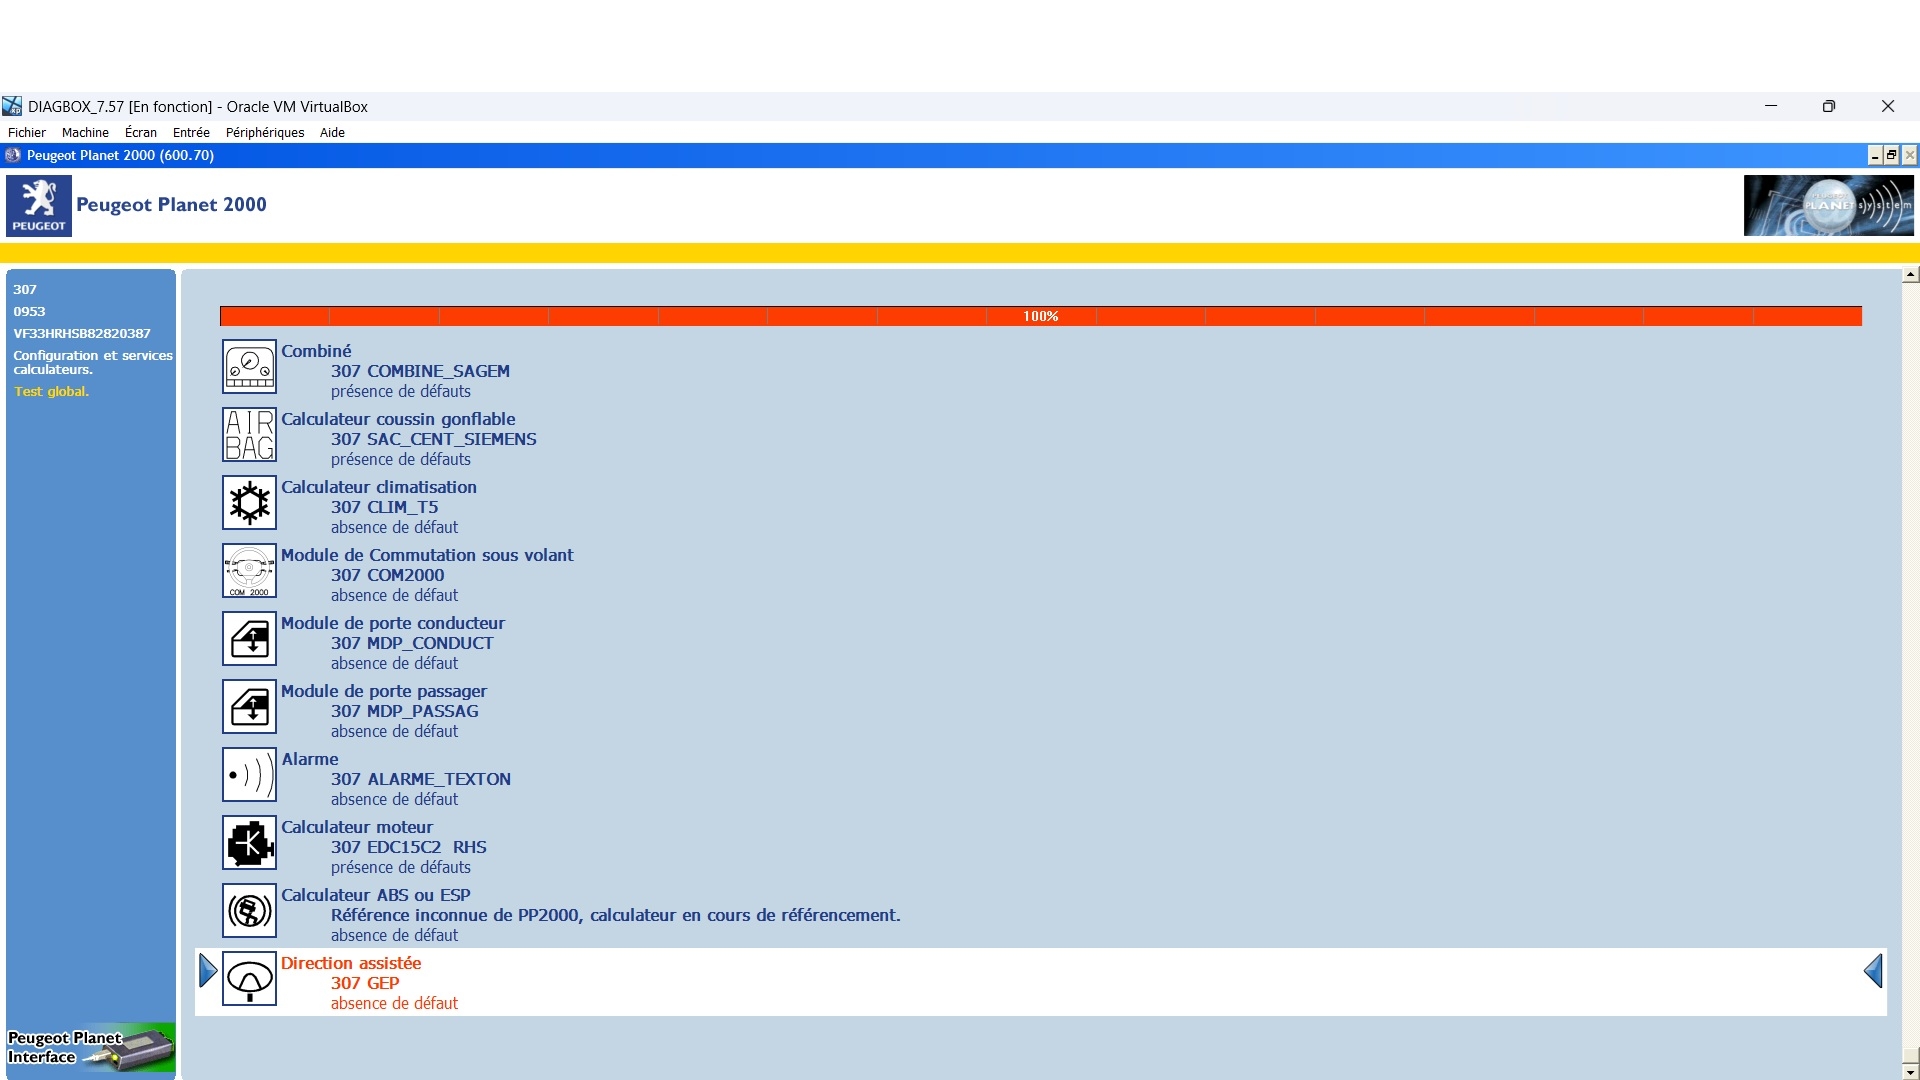
Task: Select Configuration et services calculateurs
Action: pos(93,362)
